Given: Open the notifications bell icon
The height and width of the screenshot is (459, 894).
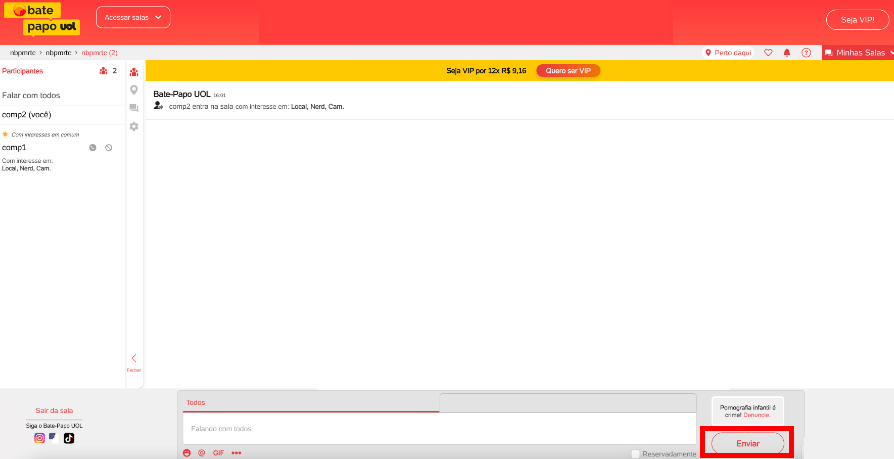Looking at the screenshot, I should (x=787, y=52).
